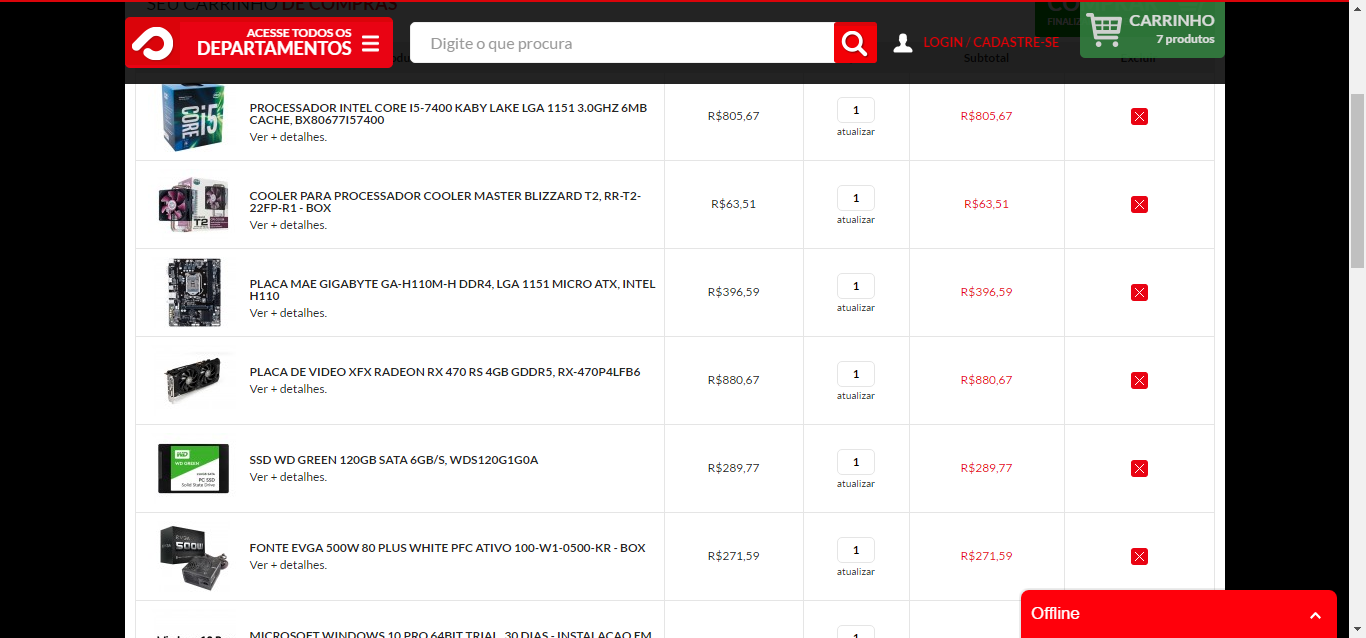Viewport: 1366px width, 638px height.
Task: Click the shopping cart icon
Action: point(1104,29)
